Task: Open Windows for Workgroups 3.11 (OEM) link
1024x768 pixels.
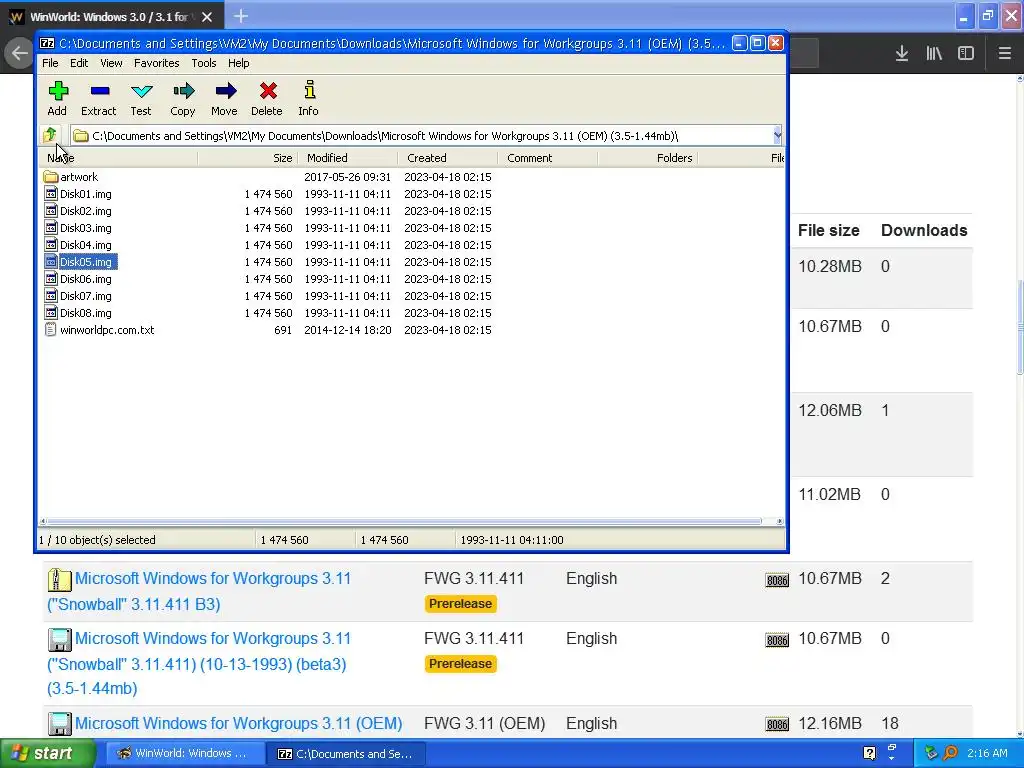Action: 238,724
